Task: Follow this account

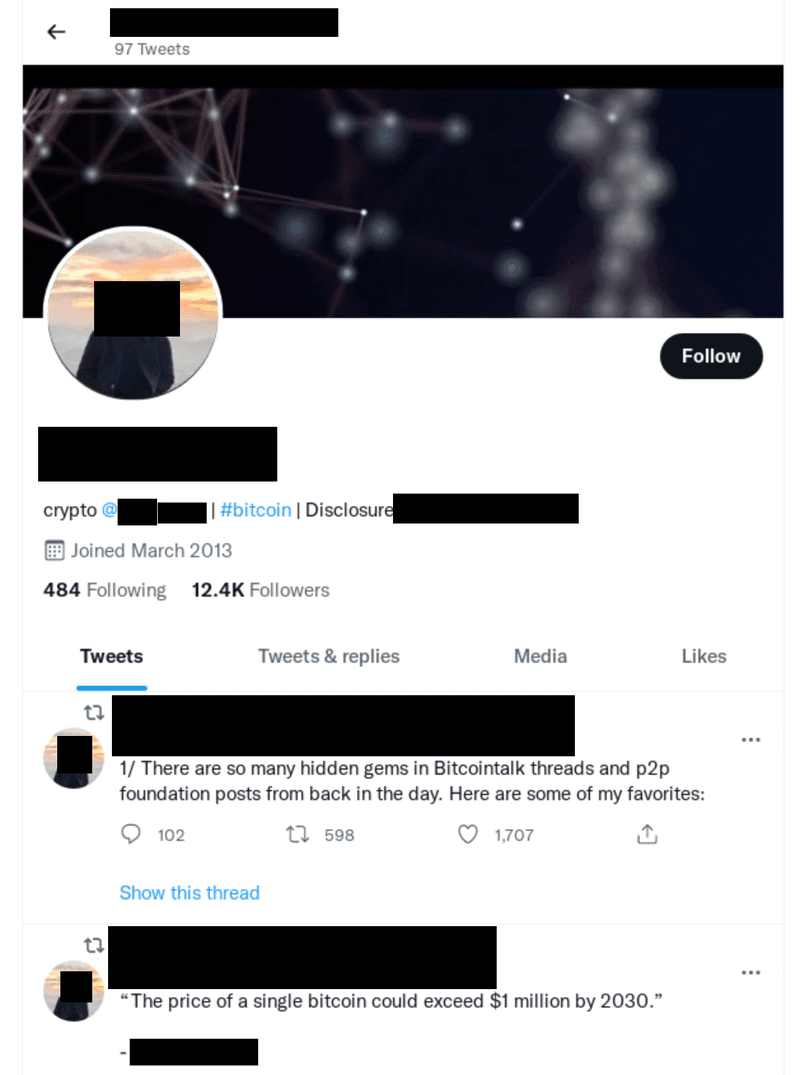Action: pyautogui.click(x=711, y=357)
